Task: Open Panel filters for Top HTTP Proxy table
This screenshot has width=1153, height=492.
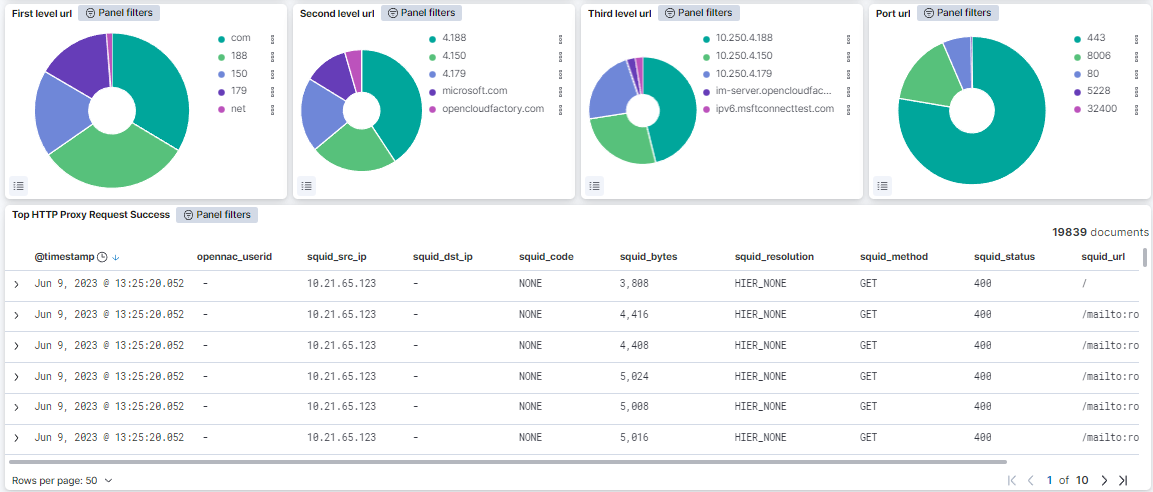Action: [x=217, y=215]
